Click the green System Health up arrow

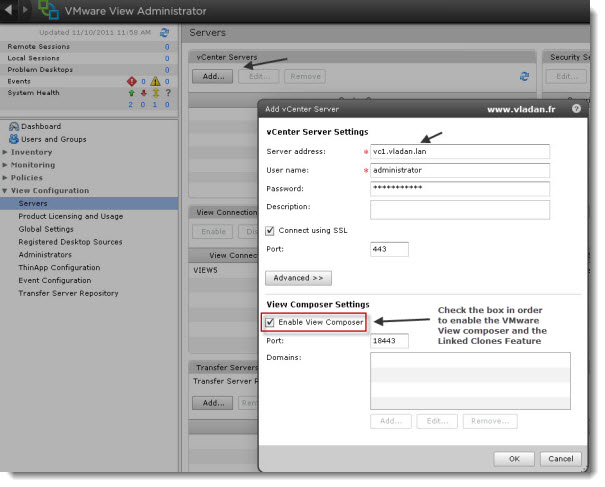tap(132, 93)
